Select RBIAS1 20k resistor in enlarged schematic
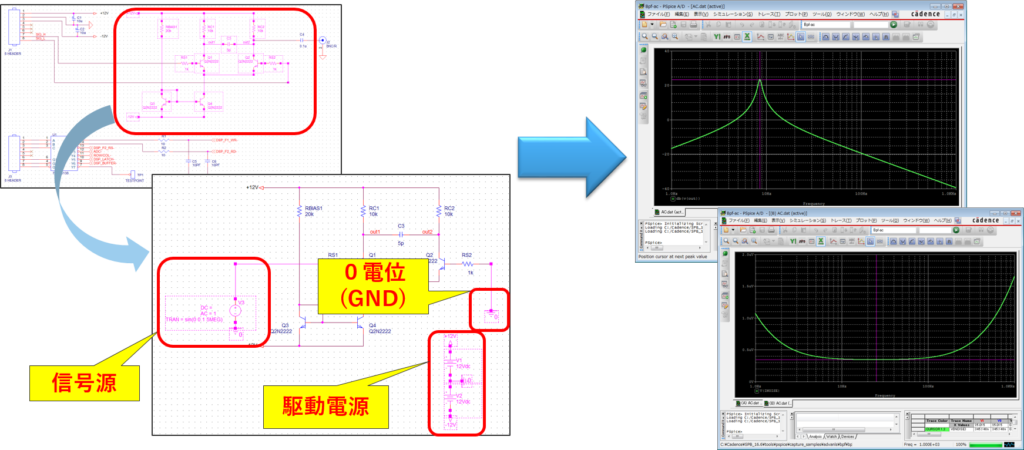 [x=299, y=211]
